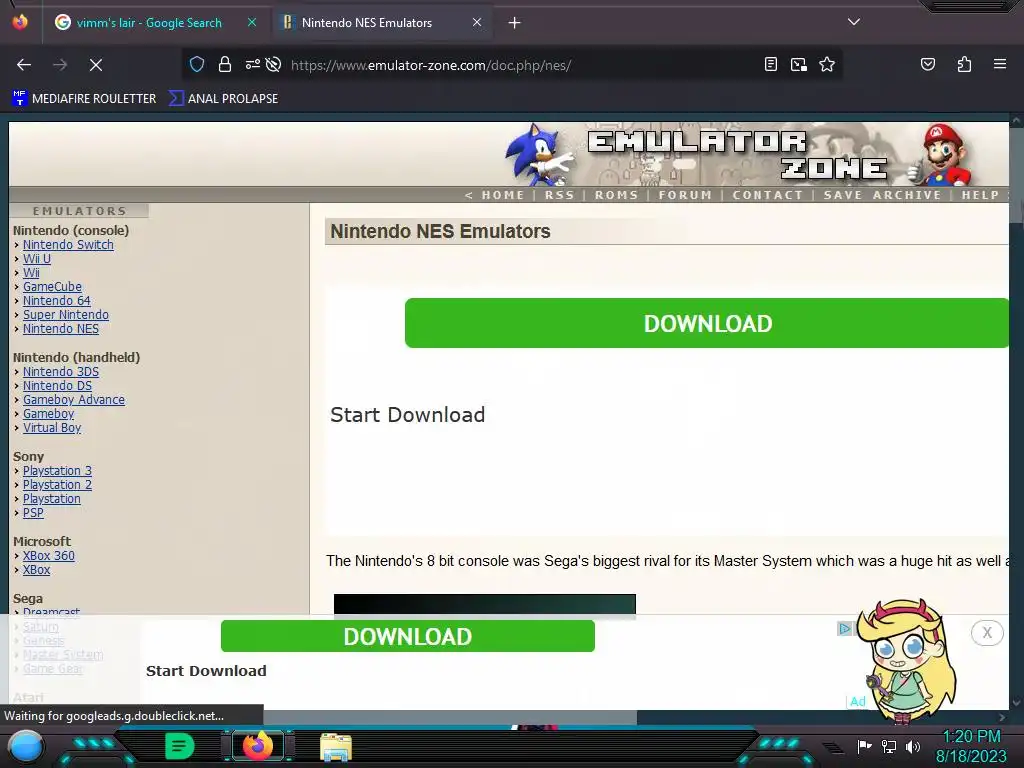
Task: Click the large green DOWNLOAD ad button
Action: click(x=707, y=323)
